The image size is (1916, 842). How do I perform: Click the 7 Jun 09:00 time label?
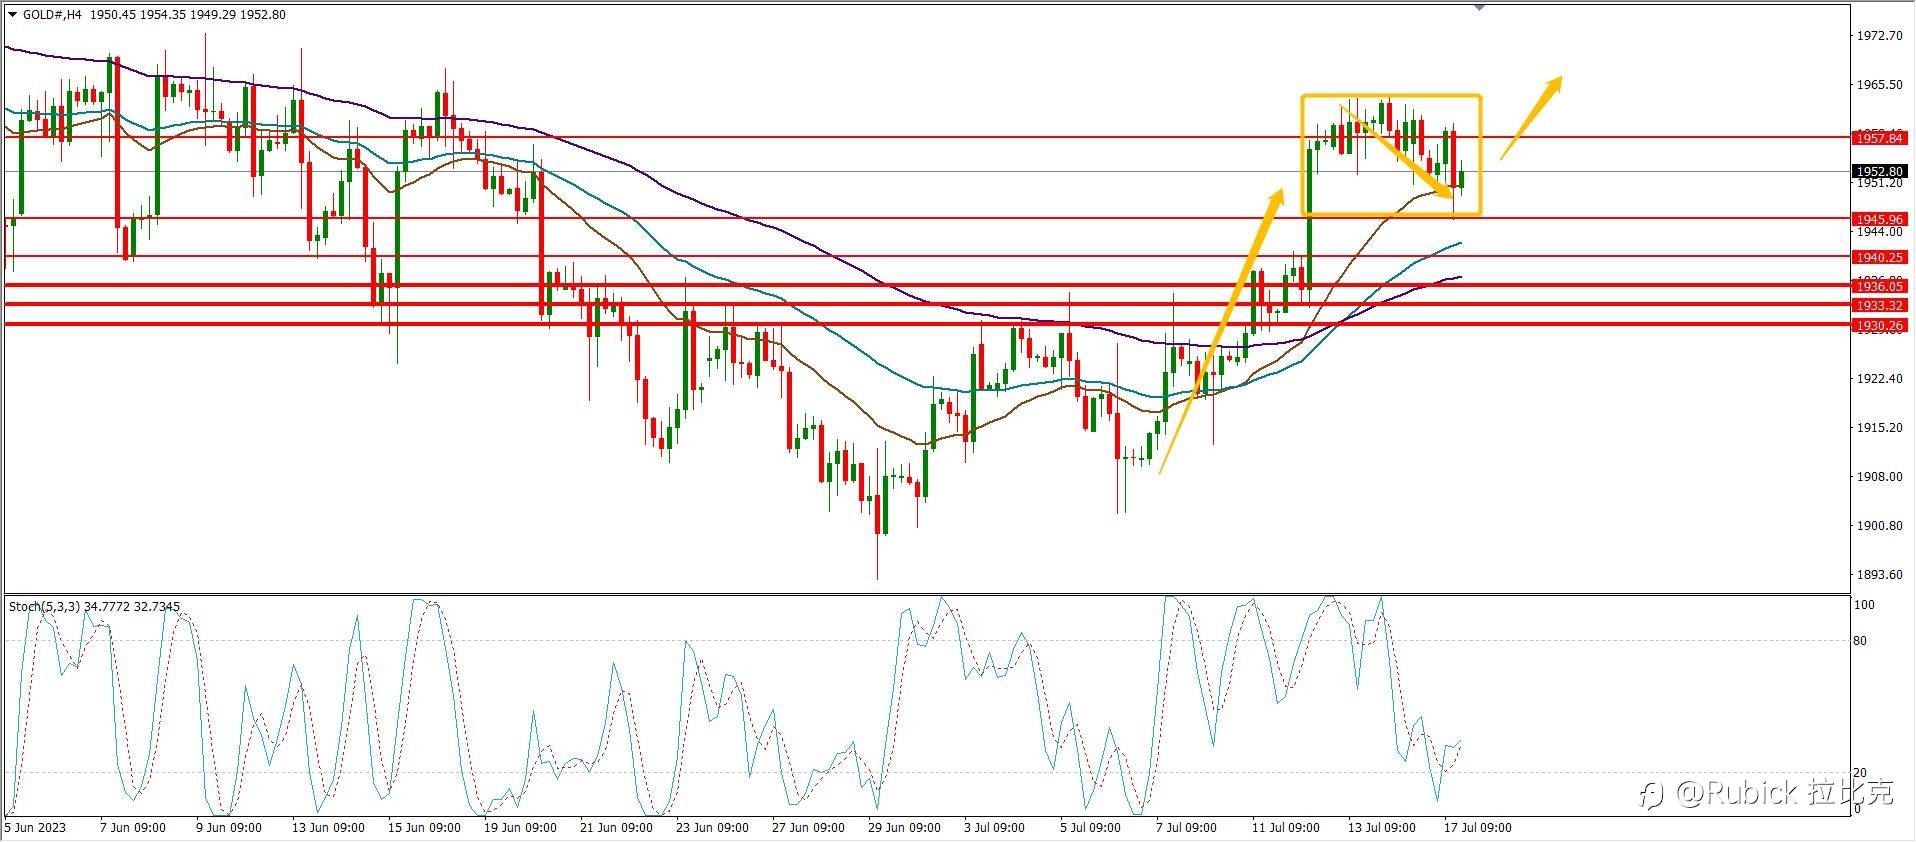[133, 828]
